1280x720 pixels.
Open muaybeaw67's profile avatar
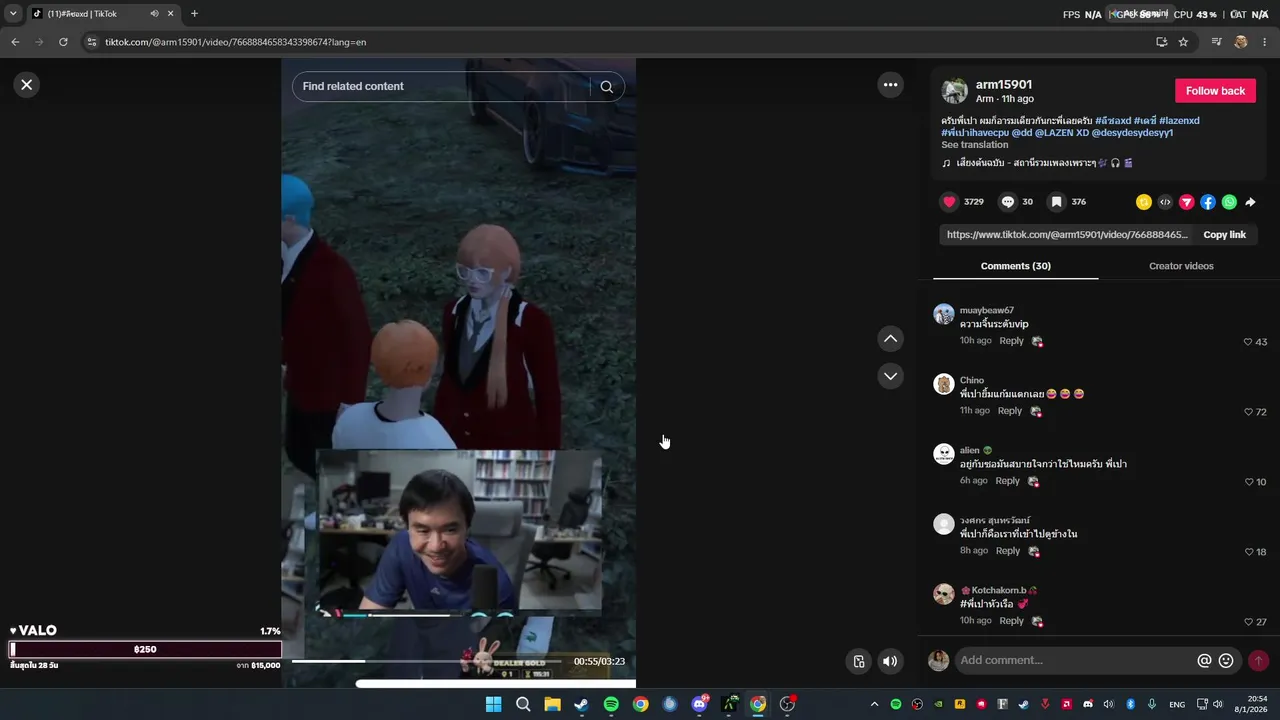[943, 314]
